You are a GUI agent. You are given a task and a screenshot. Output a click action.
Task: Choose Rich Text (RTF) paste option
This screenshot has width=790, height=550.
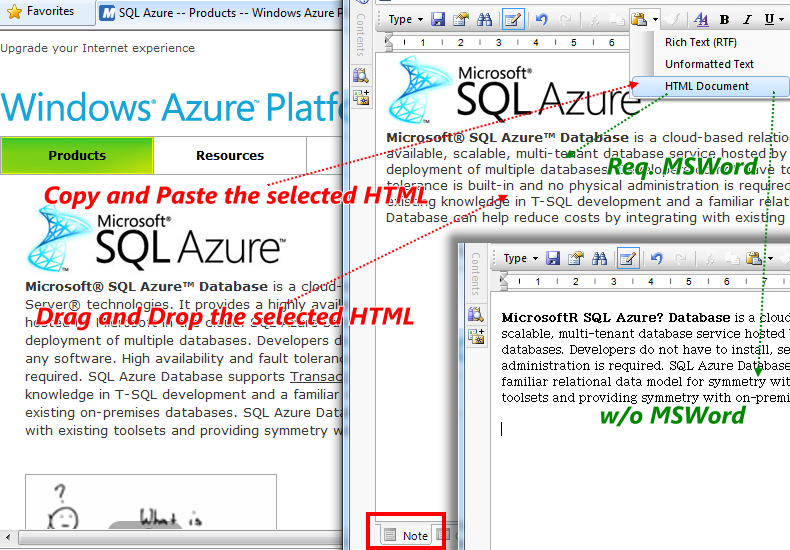(700, 42)
